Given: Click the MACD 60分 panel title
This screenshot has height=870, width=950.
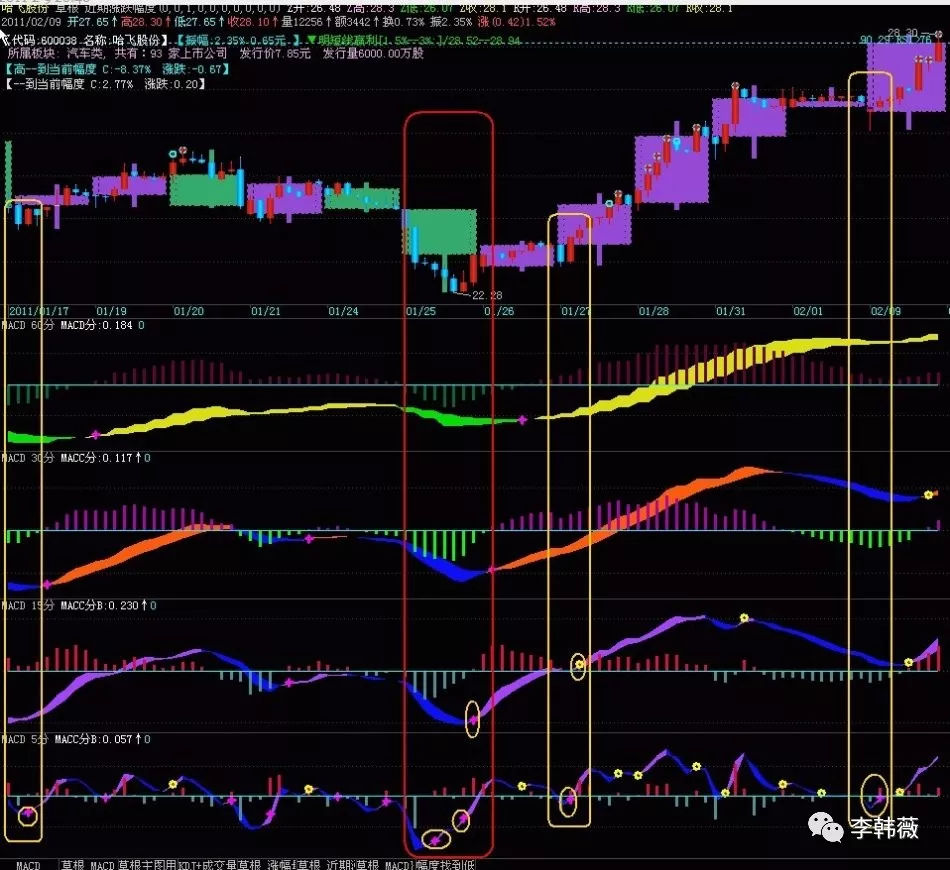Looking at the screenshot, I should (28, 325).
